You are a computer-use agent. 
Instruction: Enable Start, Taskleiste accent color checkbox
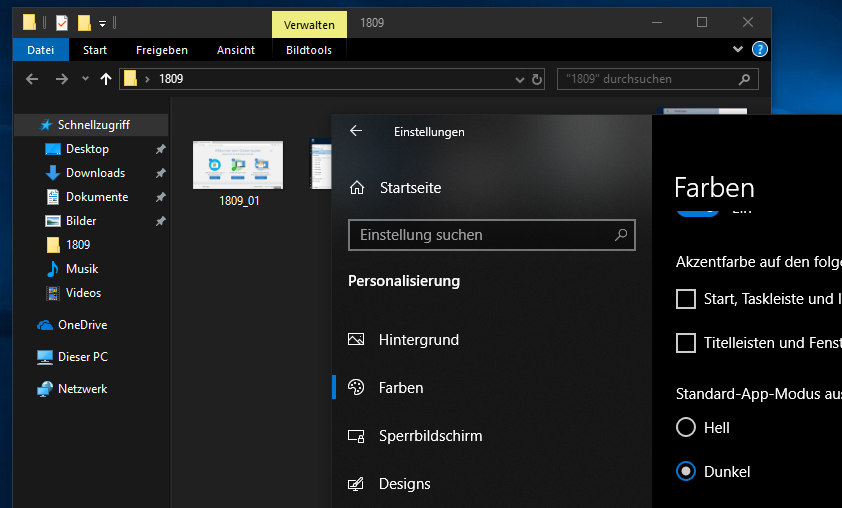[686, 299]
